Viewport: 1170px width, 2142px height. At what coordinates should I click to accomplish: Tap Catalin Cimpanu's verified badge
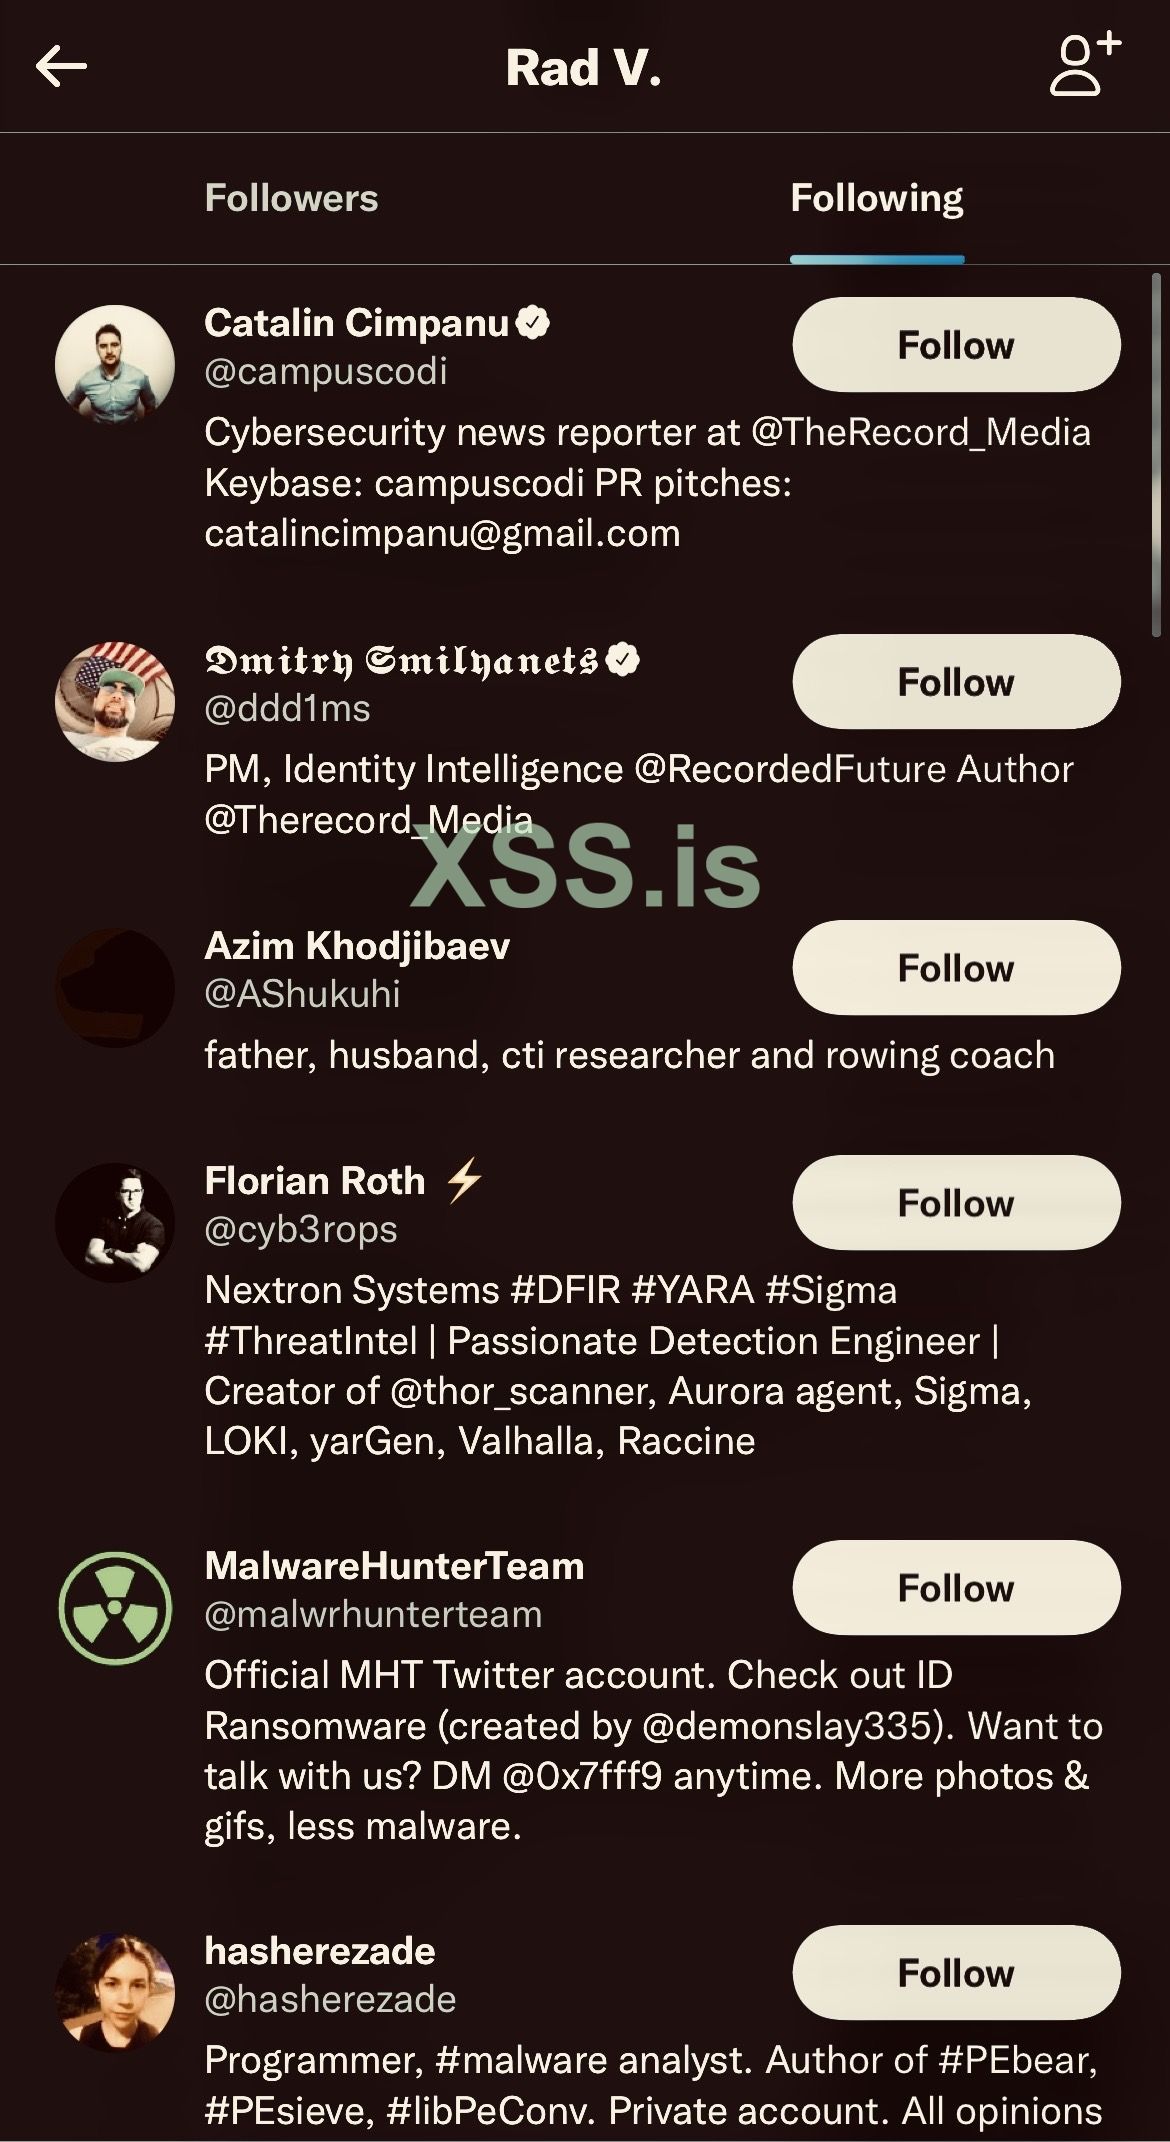pyautogui.click(x=533, y=323)
